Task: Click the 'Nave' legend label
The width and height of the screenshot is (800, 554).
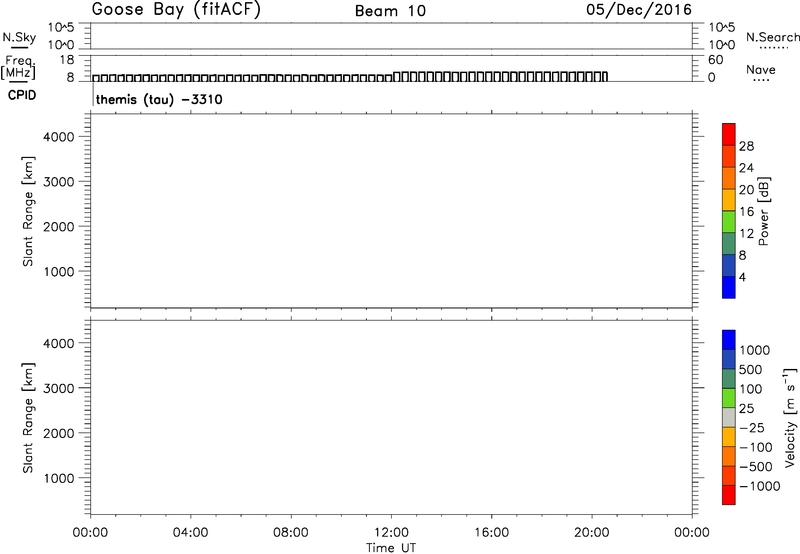Action: [x=761, y=69]
